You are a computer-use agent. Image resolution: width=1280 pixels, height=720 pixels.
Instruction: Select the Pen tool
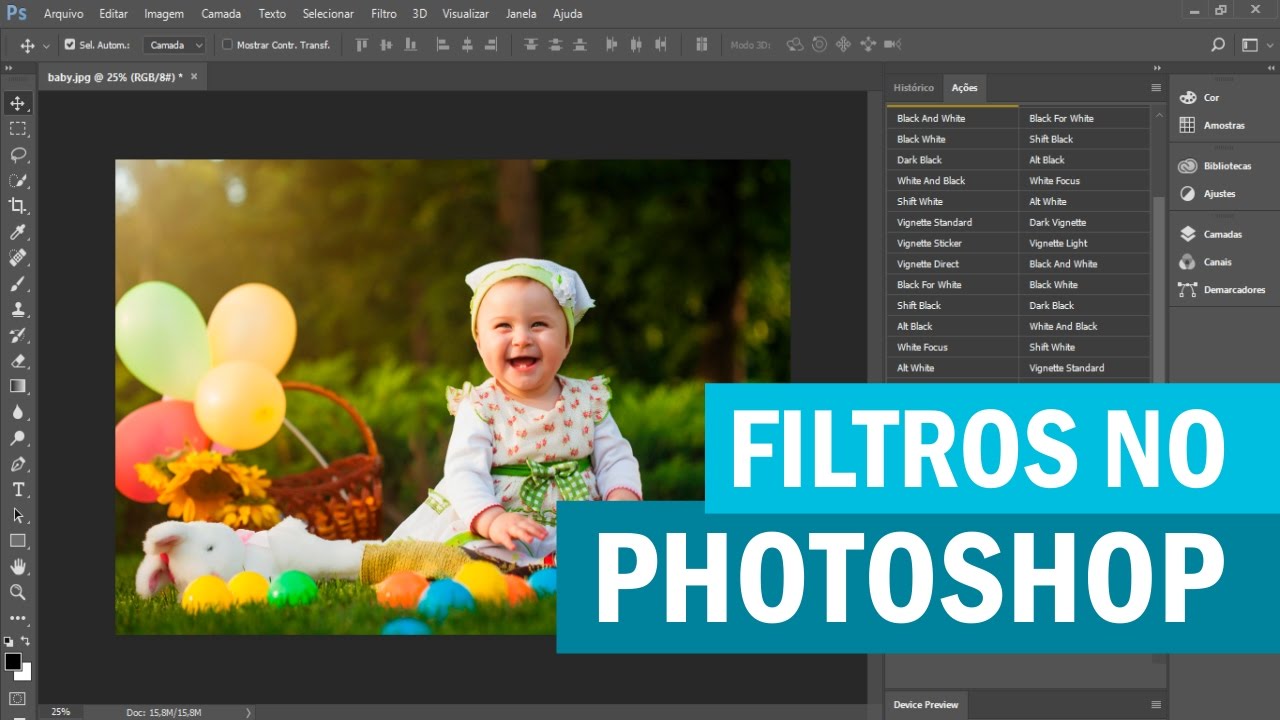(x=18, y=464)
